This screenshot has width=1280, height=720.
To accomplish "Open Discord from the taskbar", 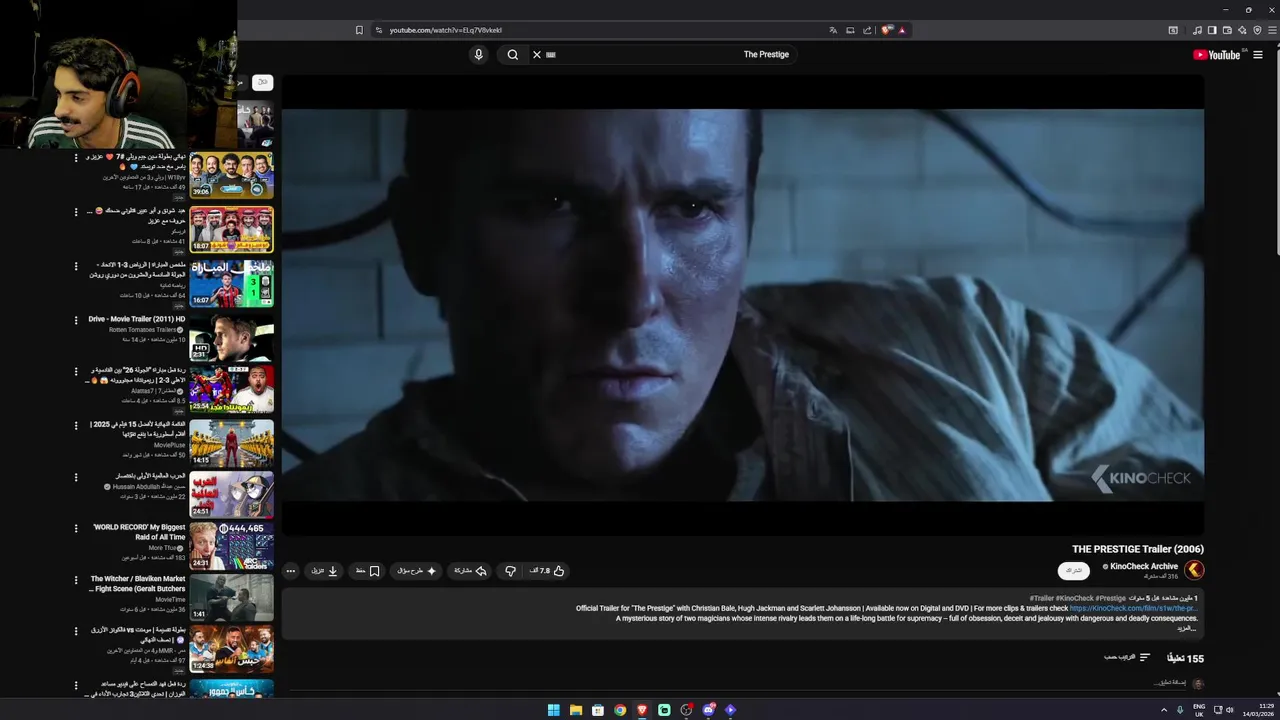I will [x=708, y=710].
